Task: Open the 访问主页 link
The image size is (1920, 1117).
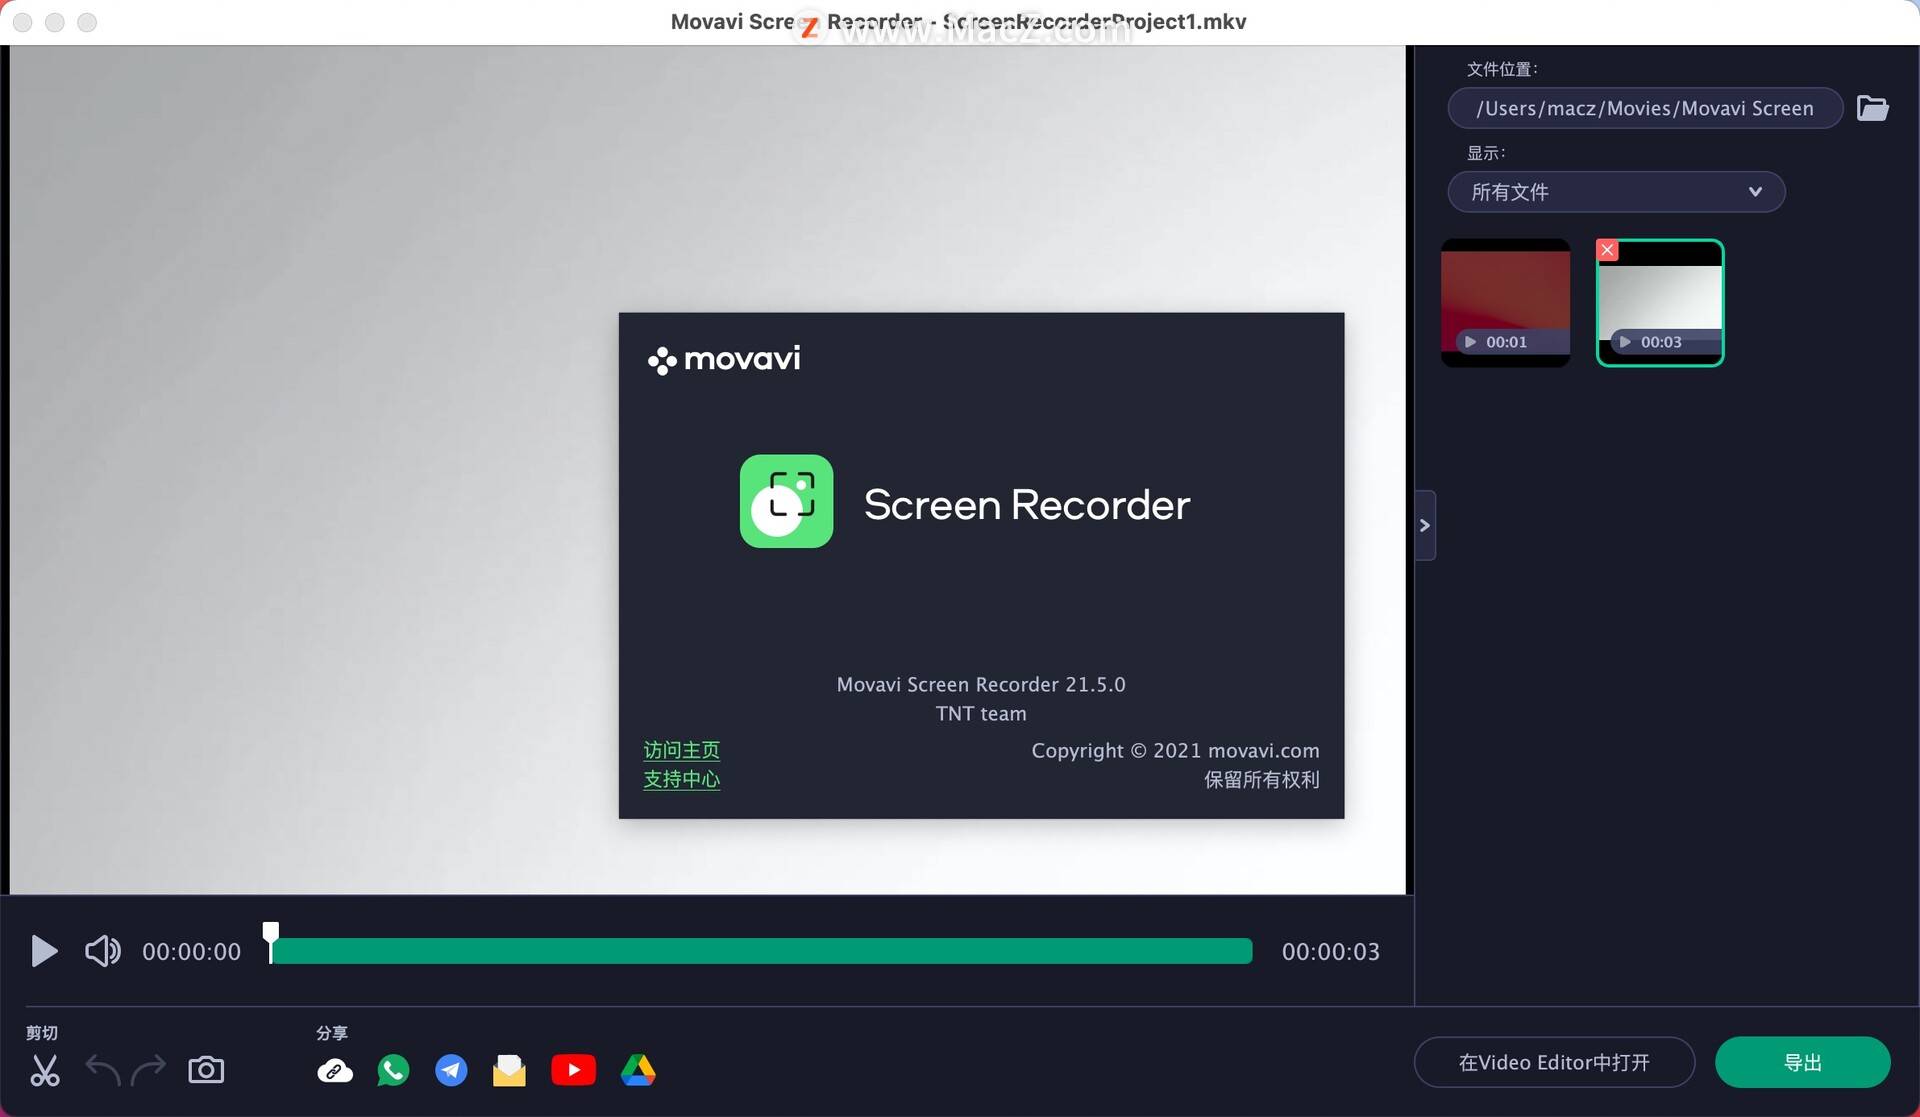Action: click(x=681, y=750)
